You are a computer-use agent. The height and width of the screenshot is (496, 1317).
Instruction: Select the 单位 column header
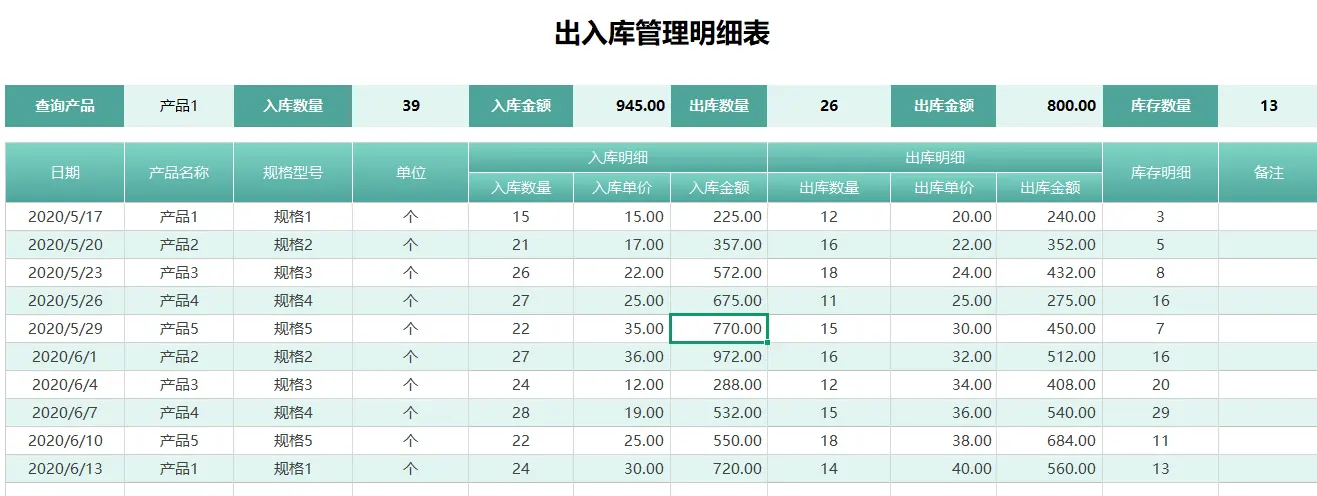[x=411, y=172]
